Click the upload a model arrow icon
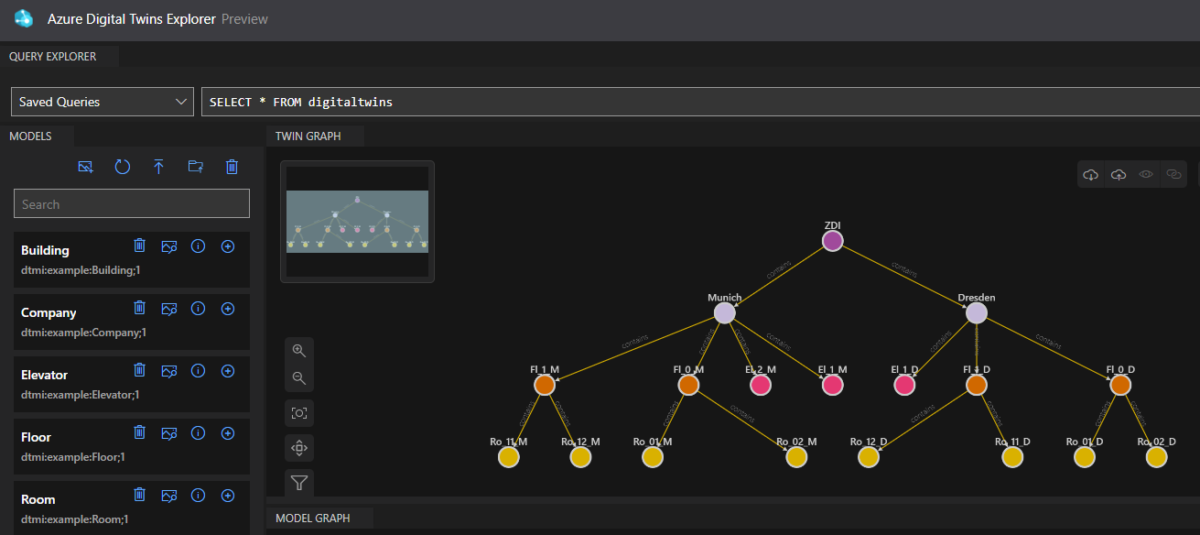 (x=159, y=167)
